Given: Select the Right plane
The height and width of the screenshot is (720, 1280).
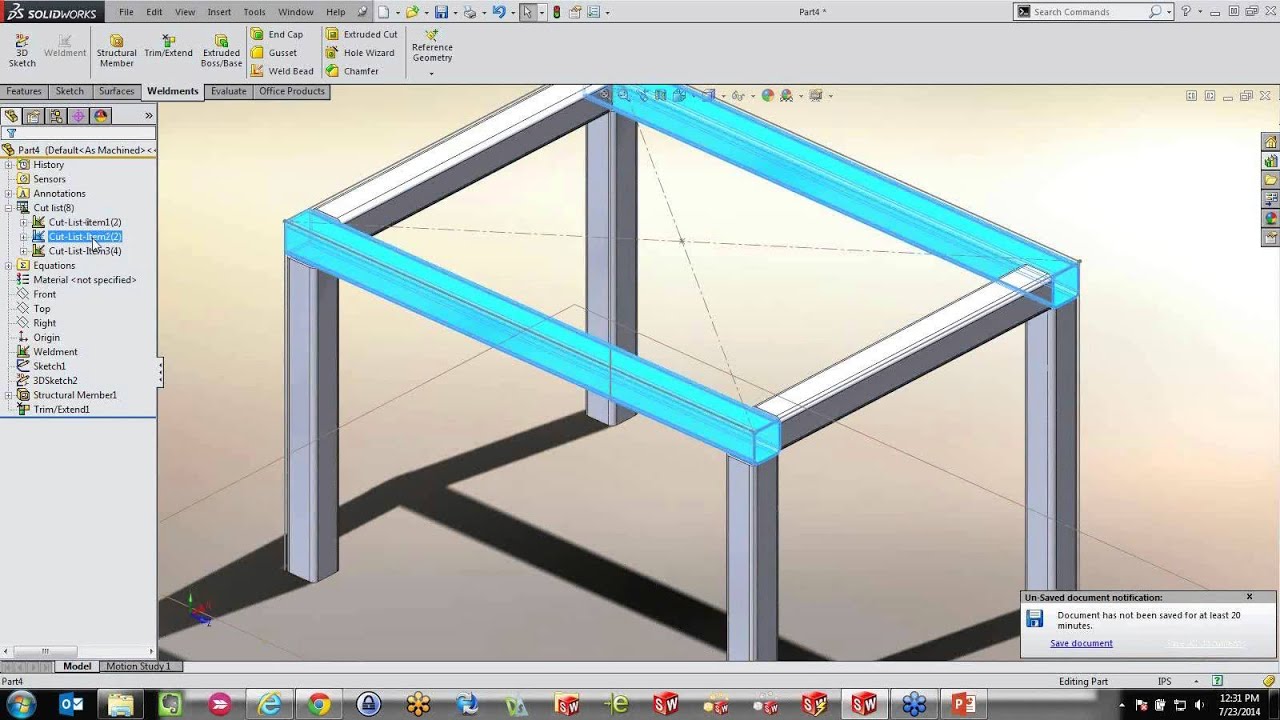Looking at the screenshot, I should (44, 323).
